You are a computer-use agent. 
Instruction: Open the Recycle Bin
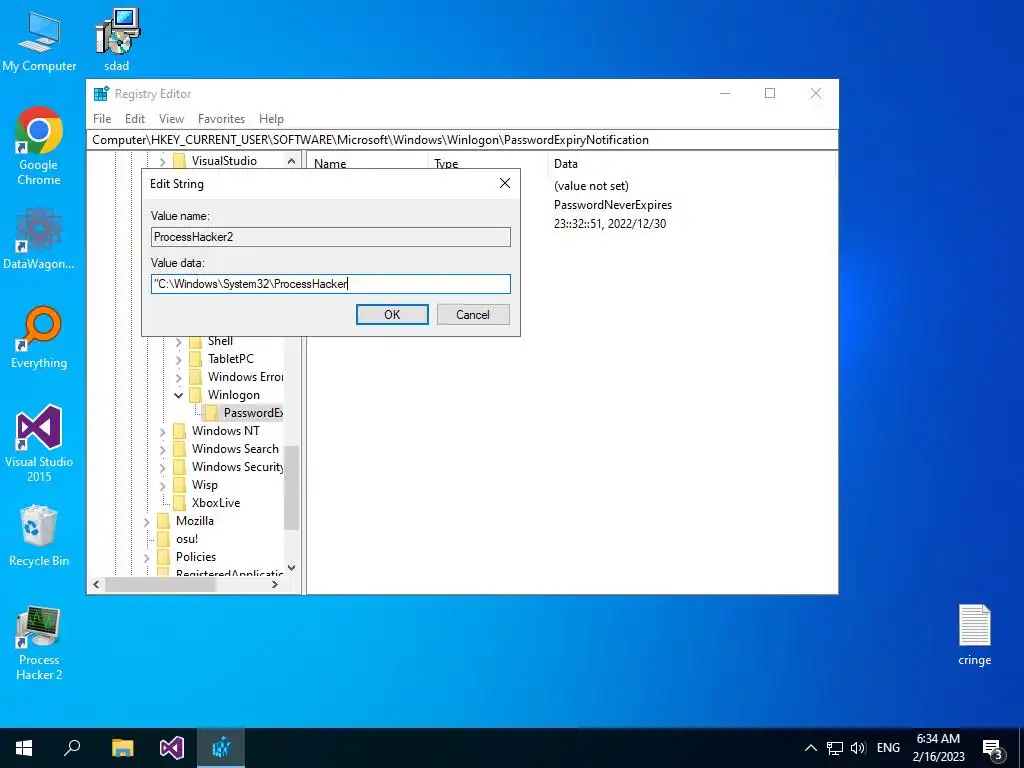(39, 536)
